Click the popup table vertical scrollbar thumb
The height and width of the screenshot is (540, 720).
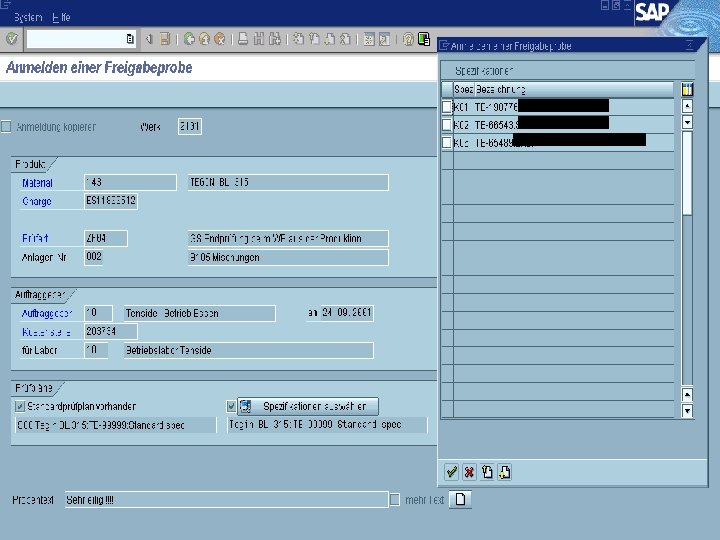pos(687,173)
